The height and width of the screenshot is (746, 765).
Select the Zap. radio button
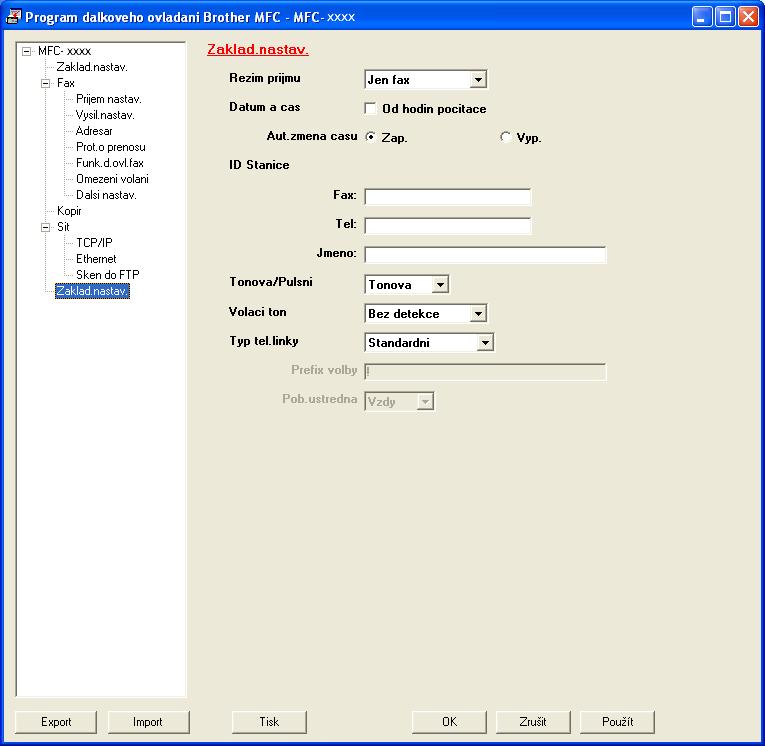(371, 137)
